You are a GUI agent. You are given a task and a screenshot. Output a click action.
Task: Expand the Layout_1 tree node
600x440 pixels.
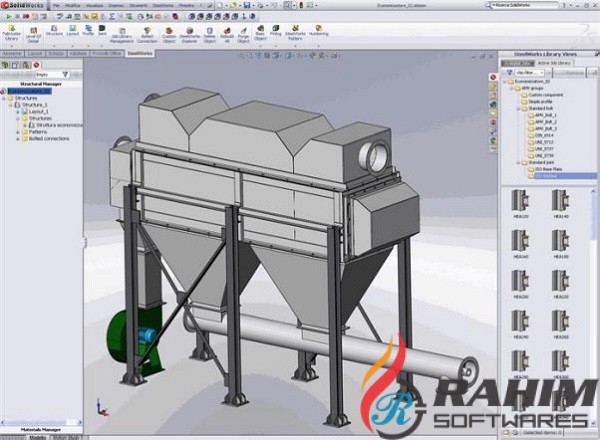point(18,112)
